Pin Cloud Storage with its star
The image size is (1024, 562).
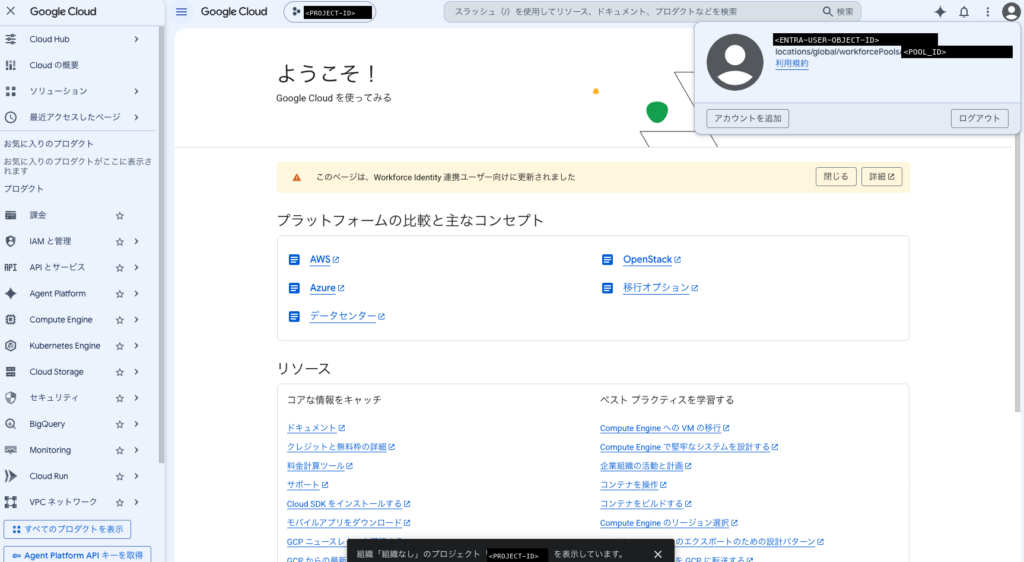click(x=120, y=372)
